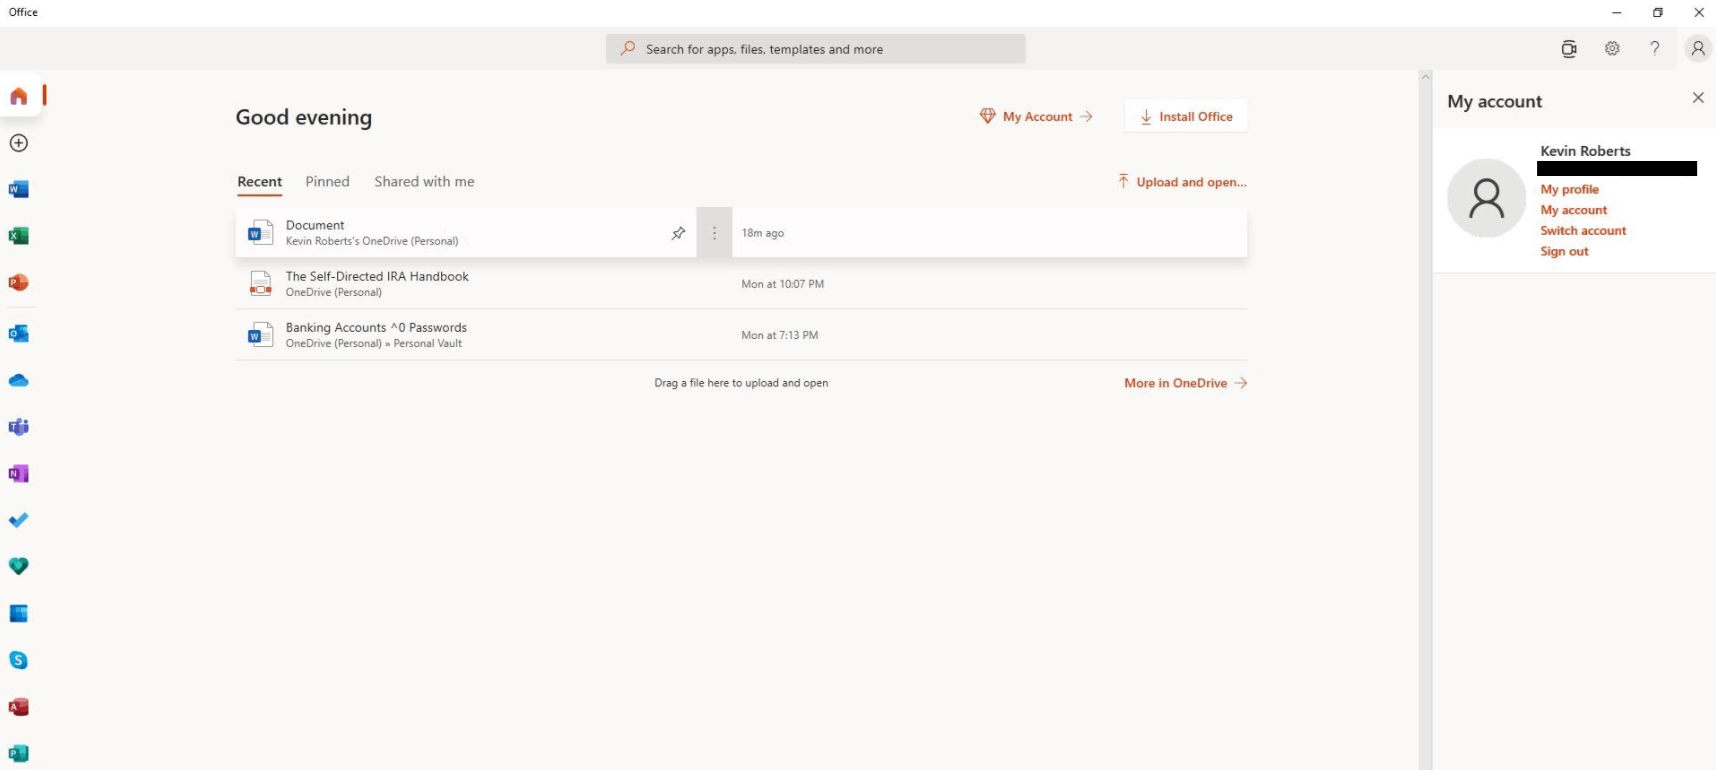Open Outlook from the sidebar
1716x770 pixels.
(19, 333)
